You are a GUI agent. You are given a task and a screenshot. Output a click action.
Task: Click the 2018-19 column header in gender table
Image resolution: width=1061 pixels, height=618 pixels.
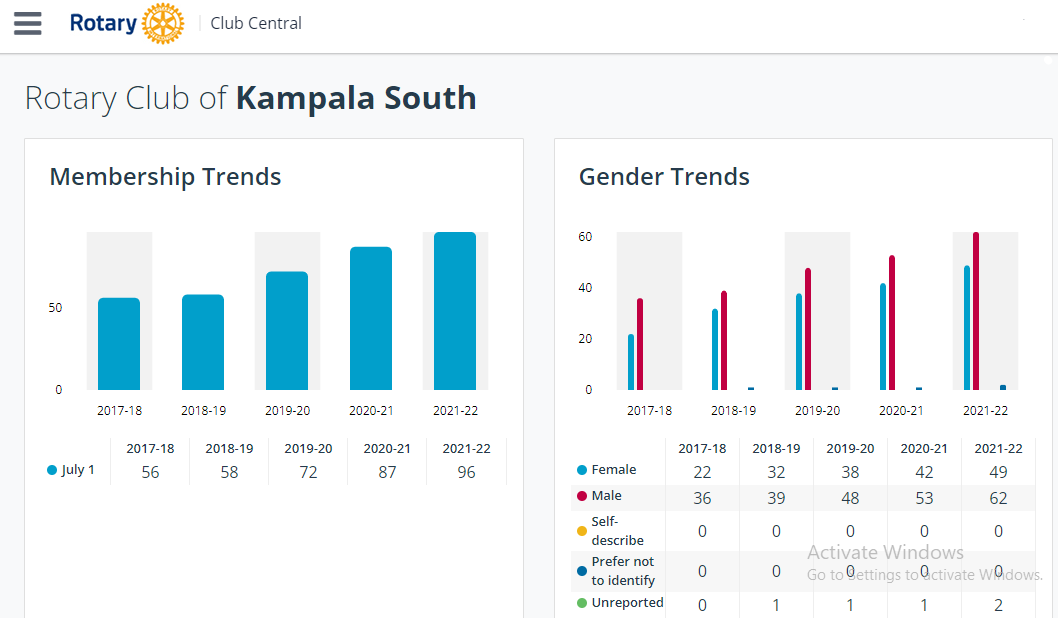pyautogui.click(x=776, y=449)
